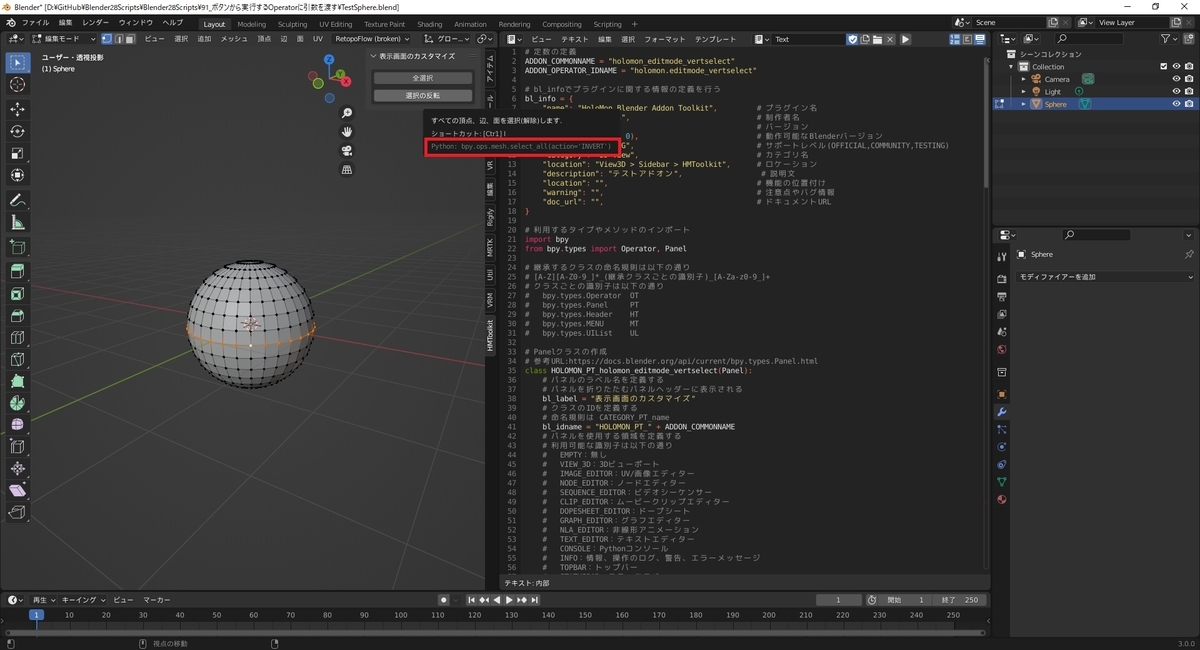Open the 再生 playback dropdown in timeline
This screenshot has width=1200, height=650.
click(44, 600)
